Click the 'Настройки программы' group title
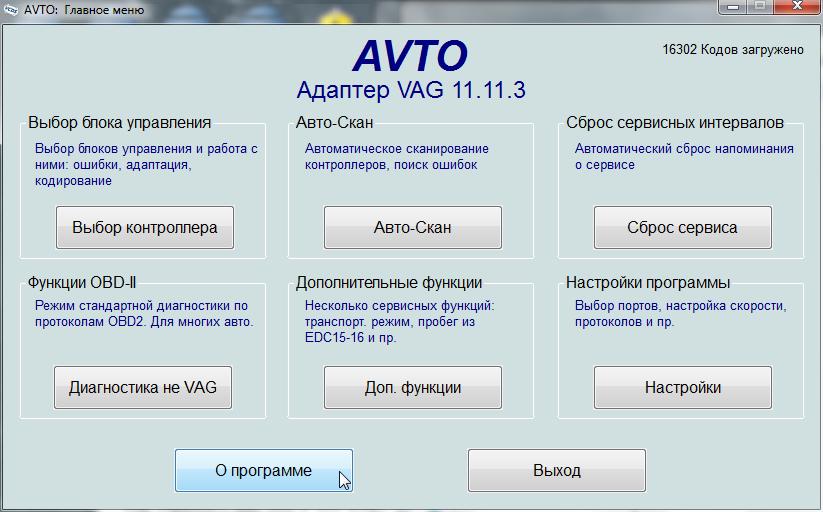823x512 pixels. tap(648, 283)
